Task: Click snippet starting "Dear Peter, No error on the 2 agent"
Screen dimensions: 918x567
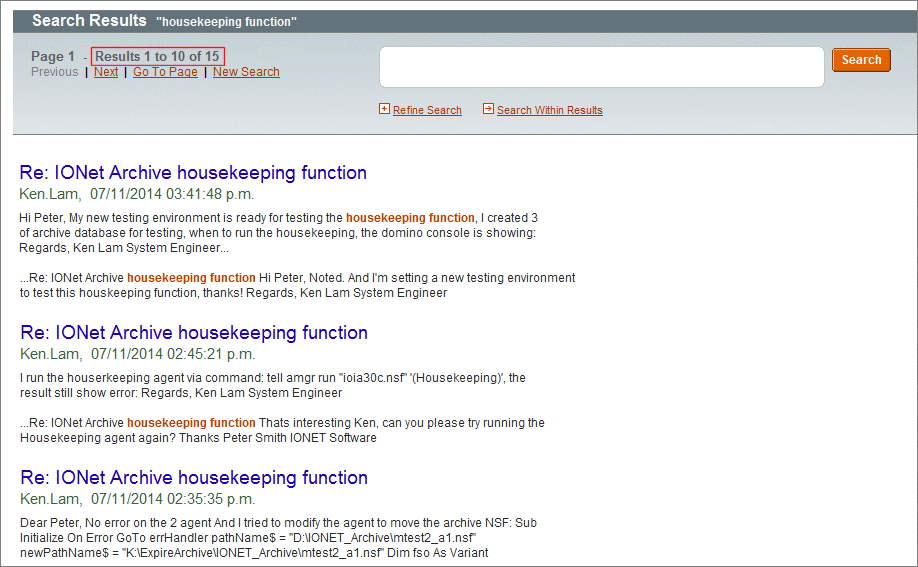Action: pyautogui.click(x=278, y=538)
